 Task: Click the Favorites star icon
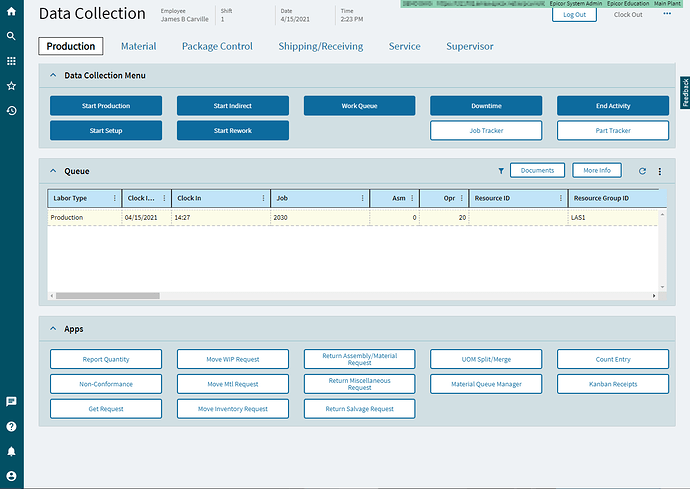coord(11,86)
